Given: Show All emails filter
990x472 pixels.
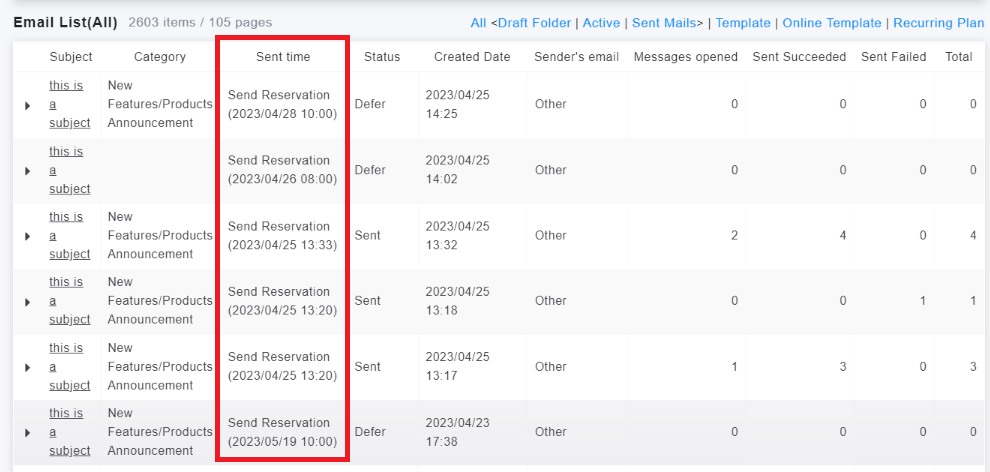Looking at the screenshot, I should (x=478, y=23).
